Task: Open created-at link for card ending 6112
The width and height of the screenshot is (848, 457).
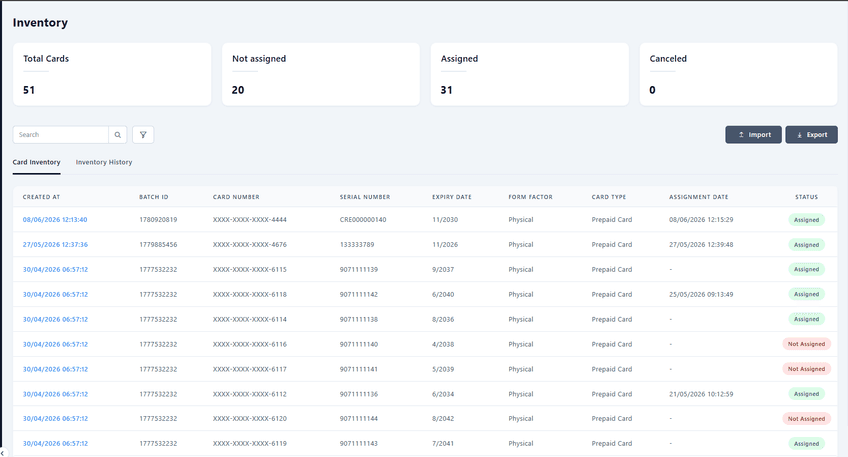Action: (55, 394)
